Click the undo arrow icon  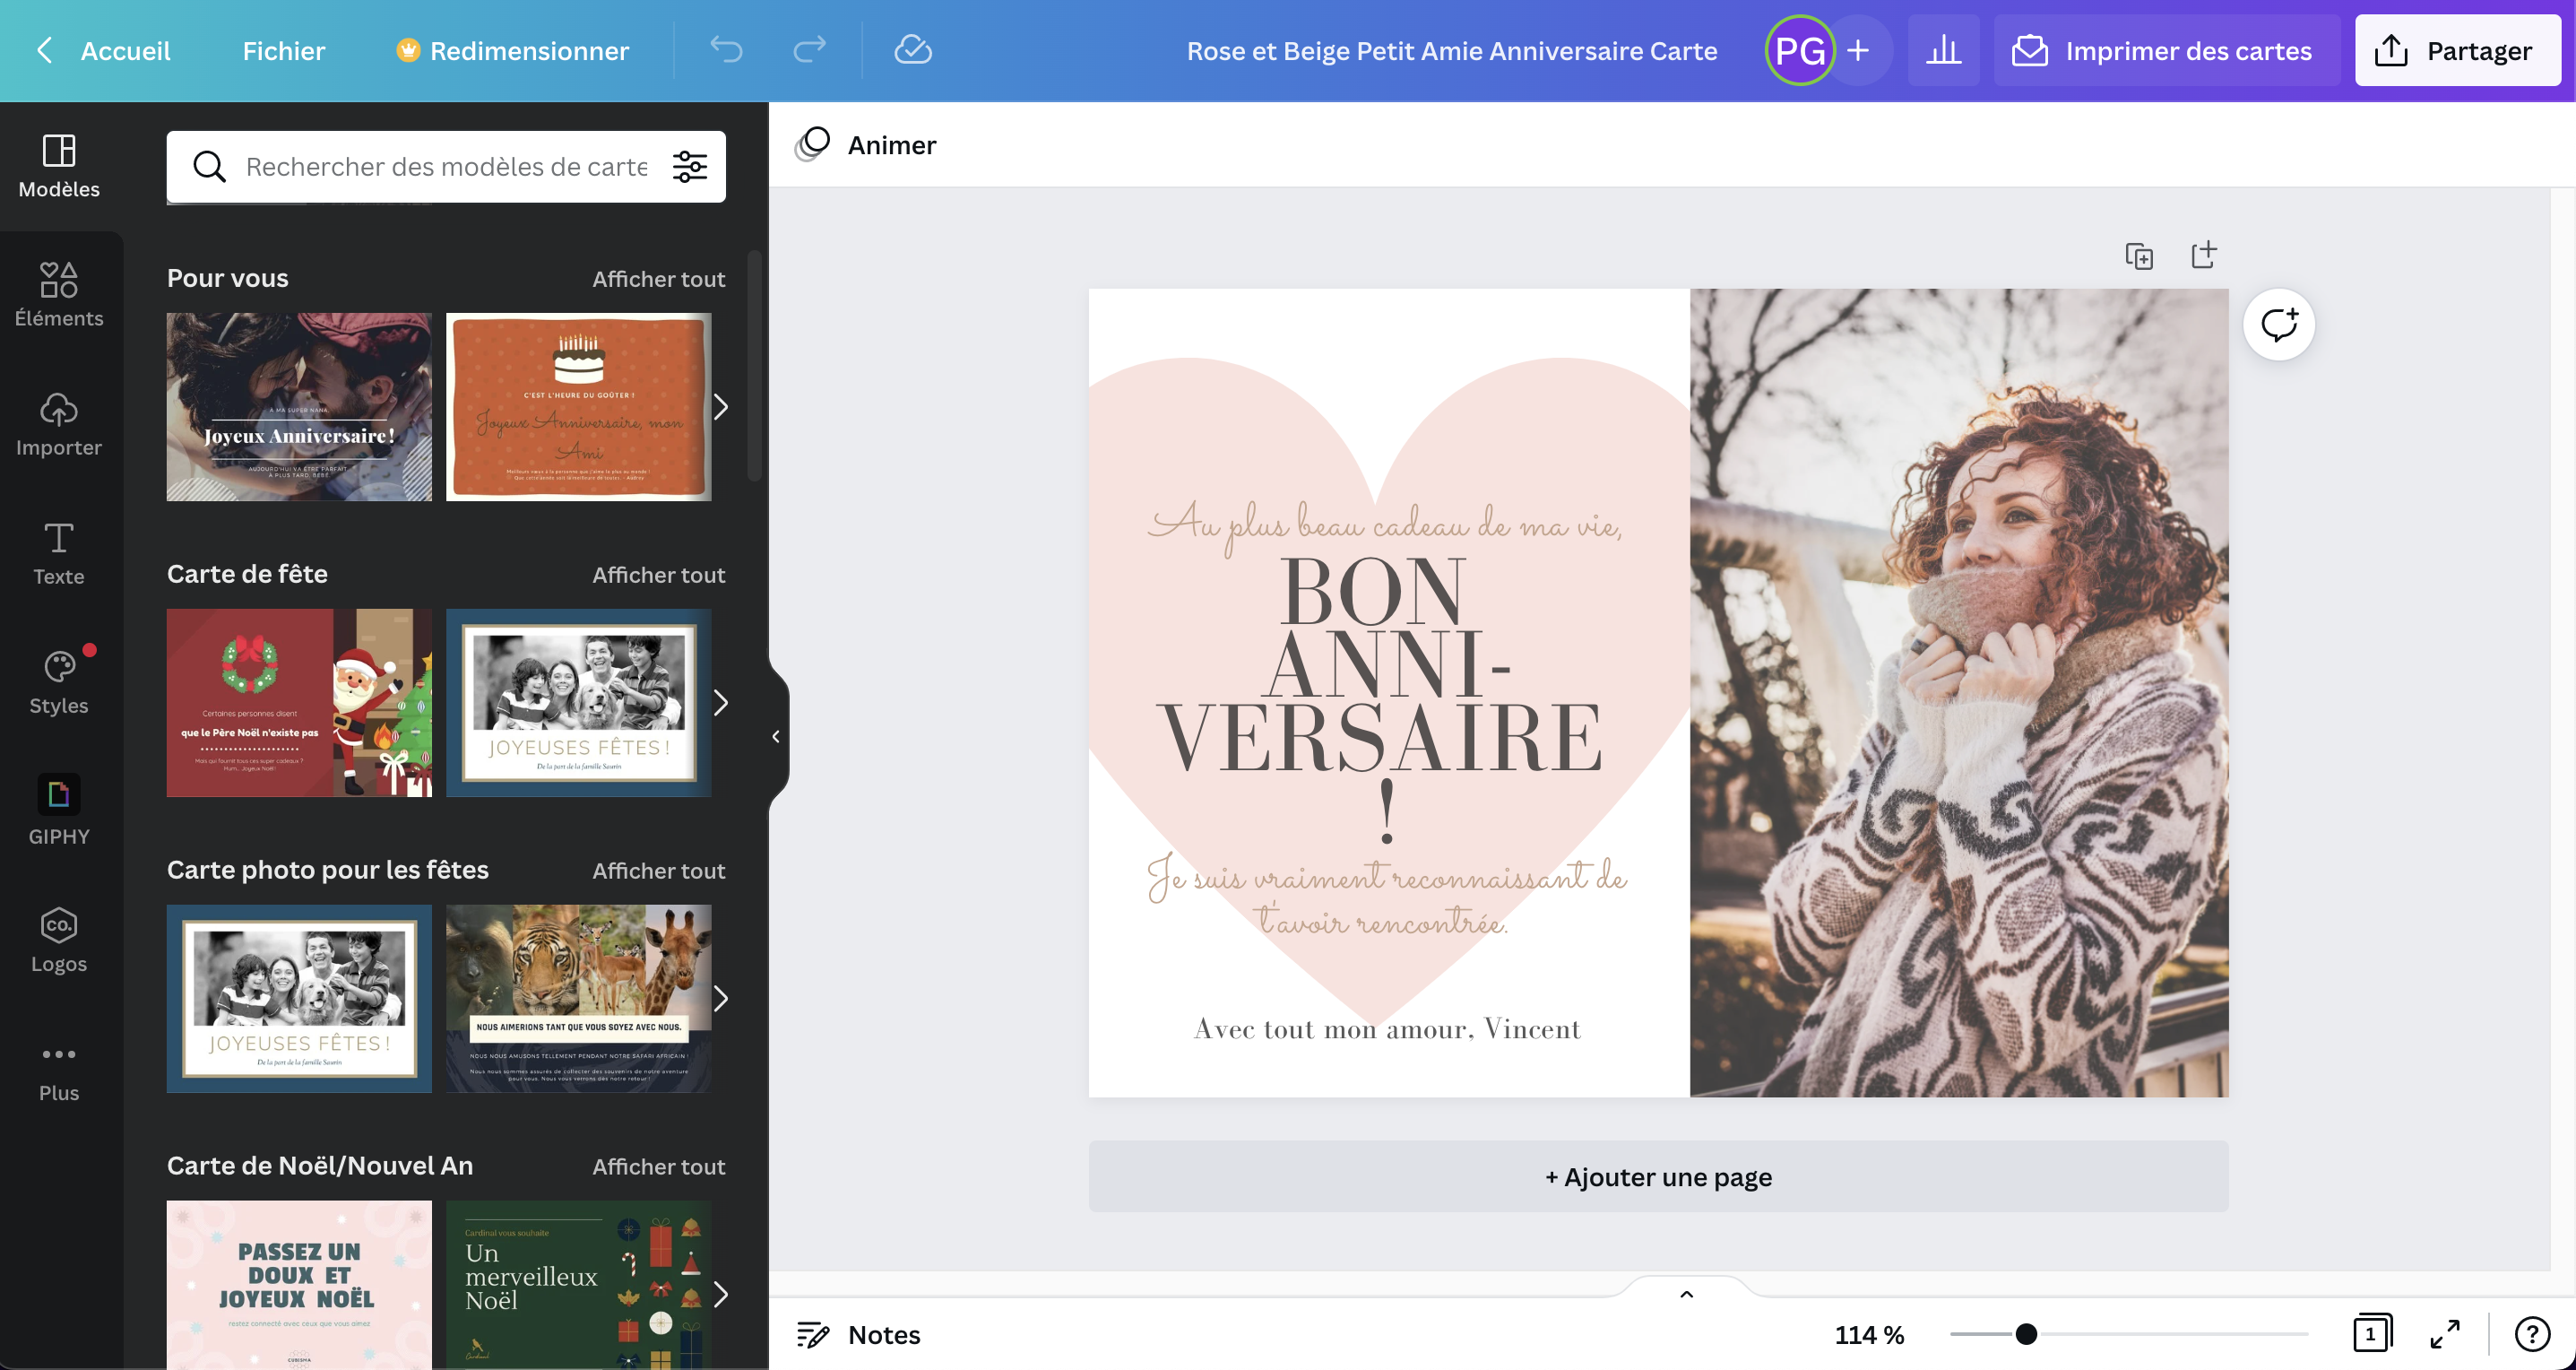727,50
